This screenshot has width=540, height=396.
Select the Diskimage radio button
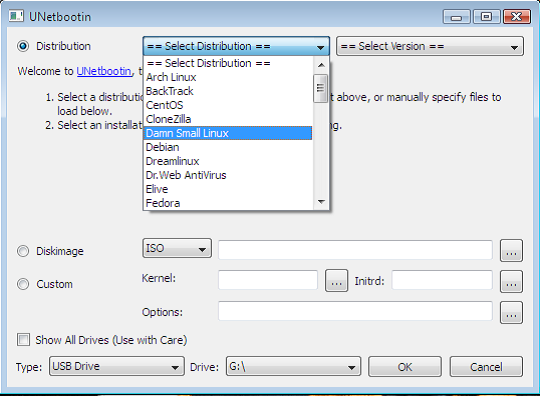[23, 251]
